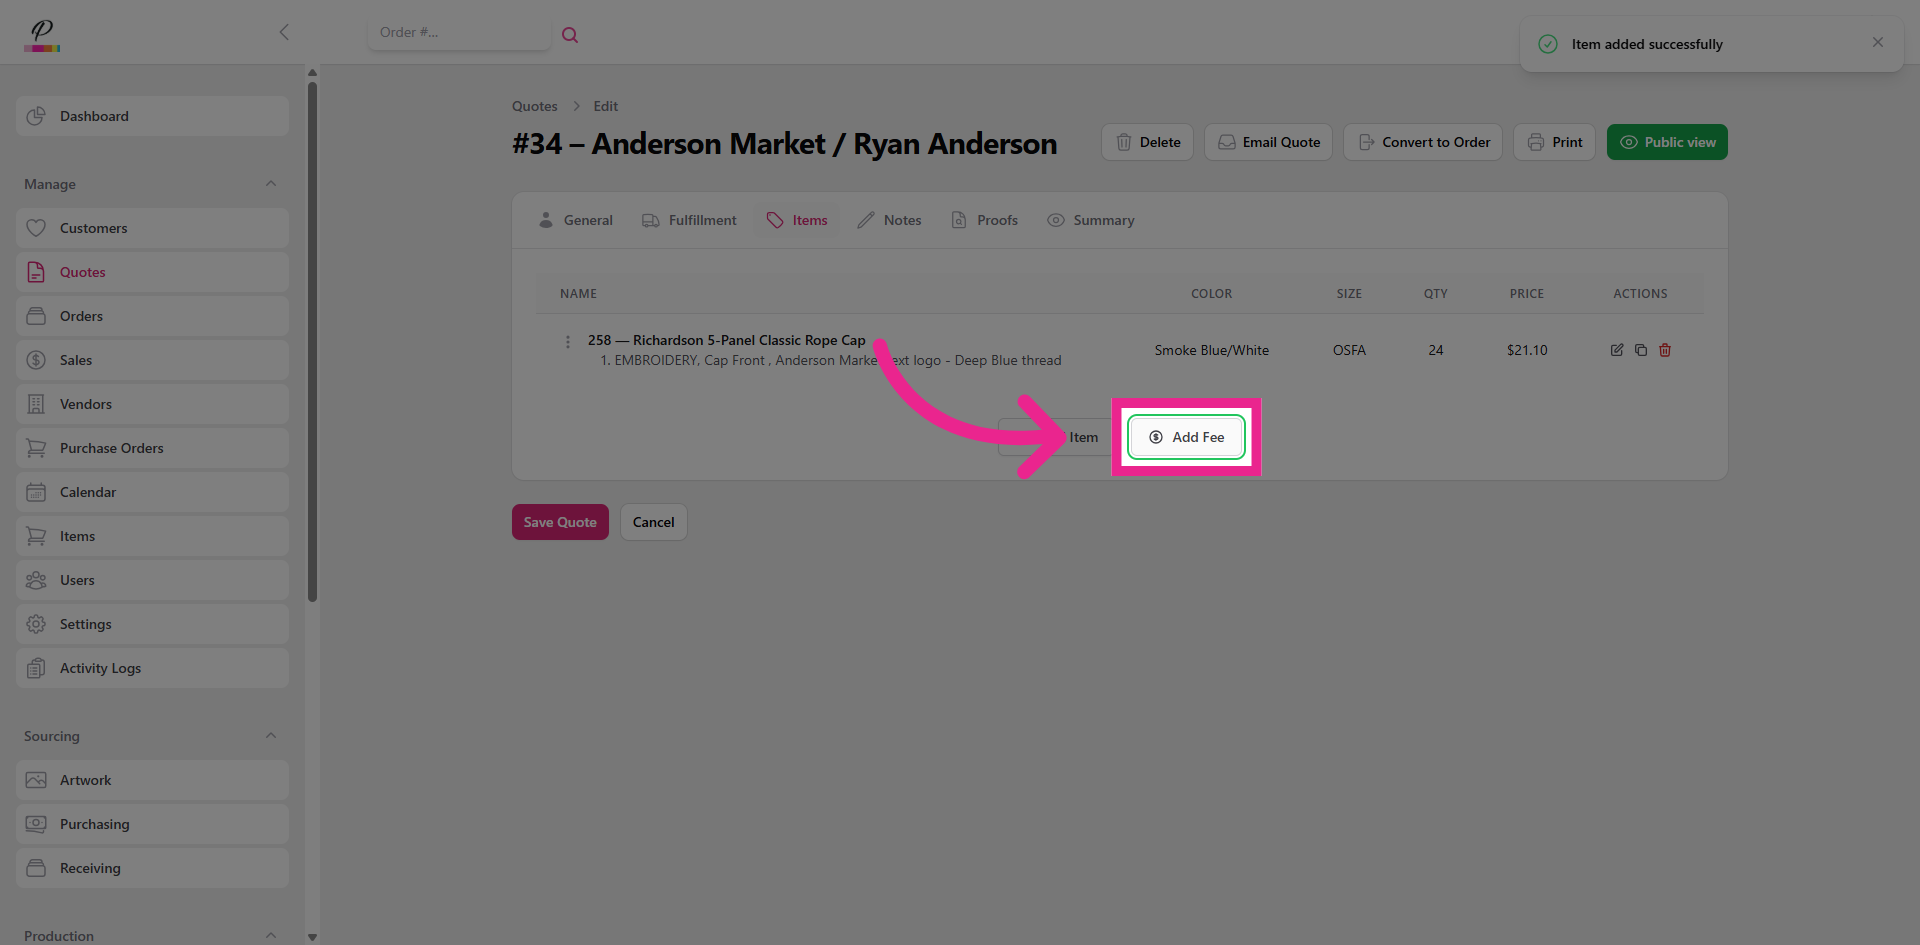1920x945 pixels.
Task: Click the red trash icon to delete the item
Action: pyautogui.click(x=1665, y=350)
